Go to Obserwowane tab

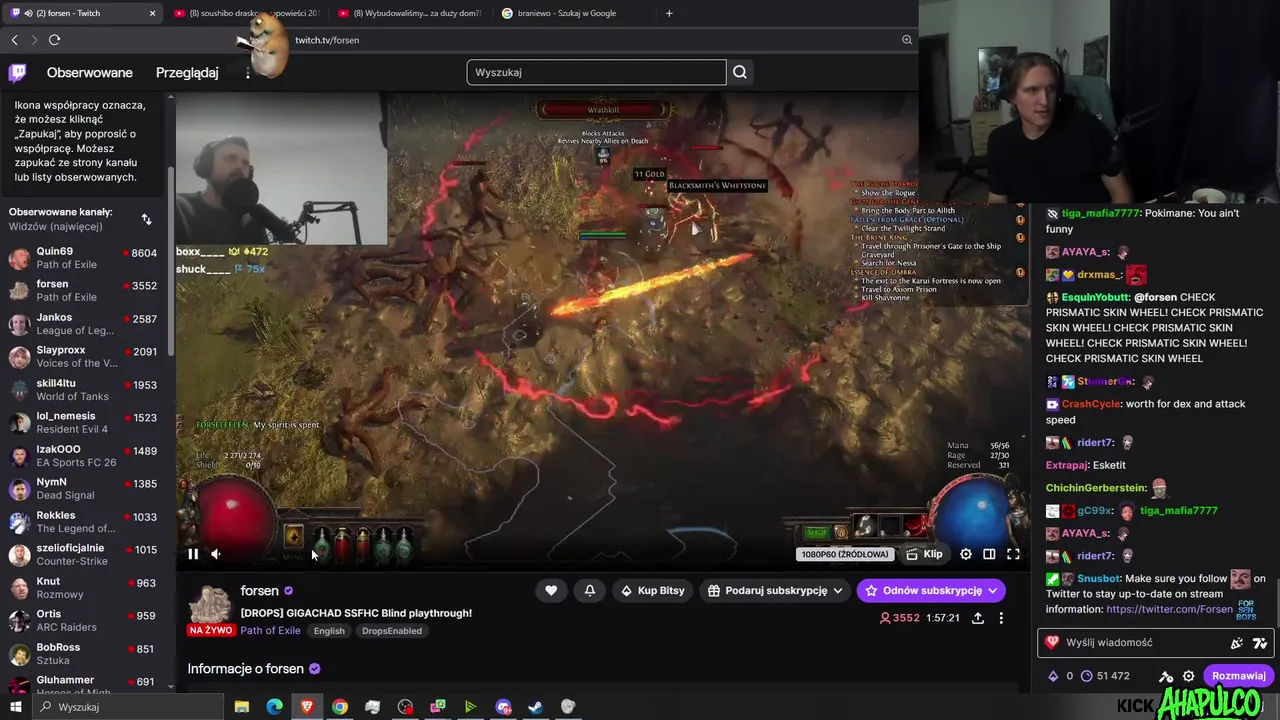tap(90, 72)
